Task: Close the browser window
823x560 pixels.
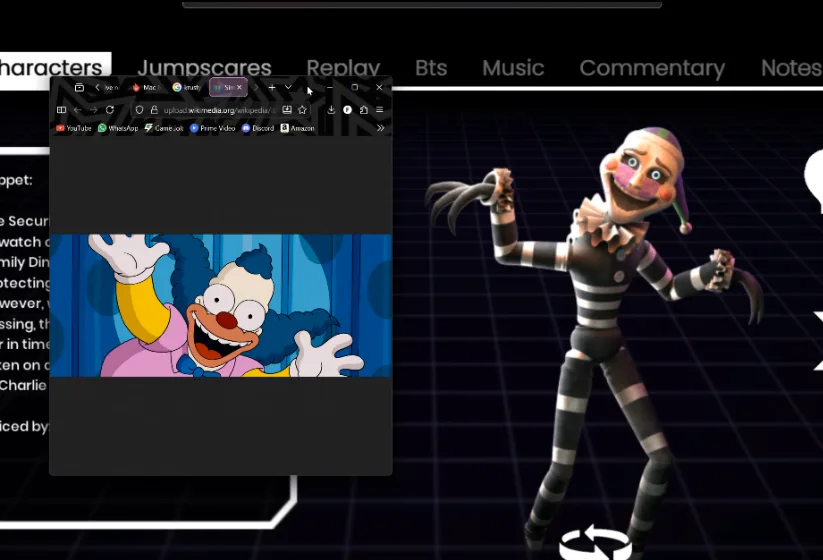Action: tap(379, 87)
